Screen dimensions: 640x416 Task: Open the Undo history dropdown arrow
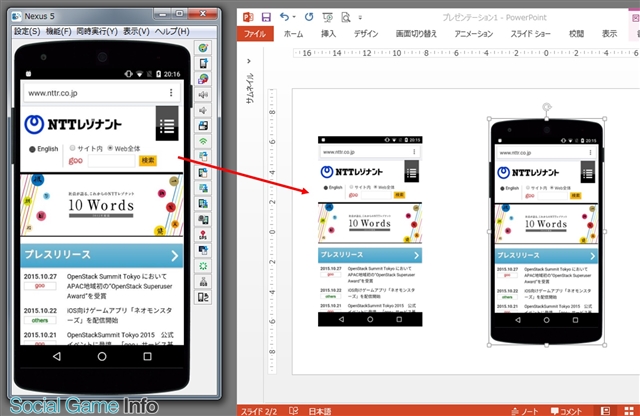pyautogui.click(x=294, y=17)
